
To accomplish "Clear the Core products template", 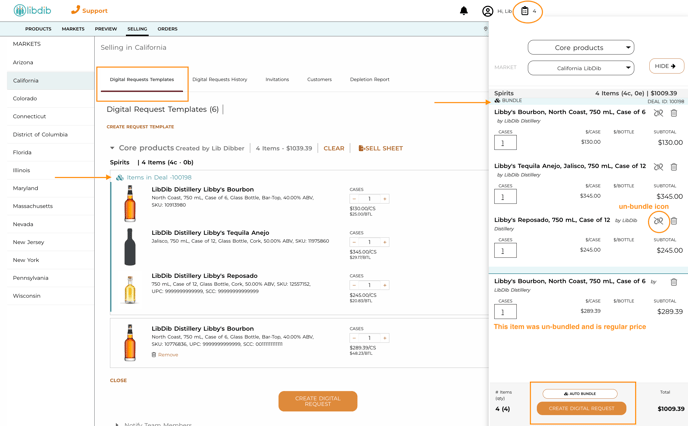I will [x=334, y=148].
